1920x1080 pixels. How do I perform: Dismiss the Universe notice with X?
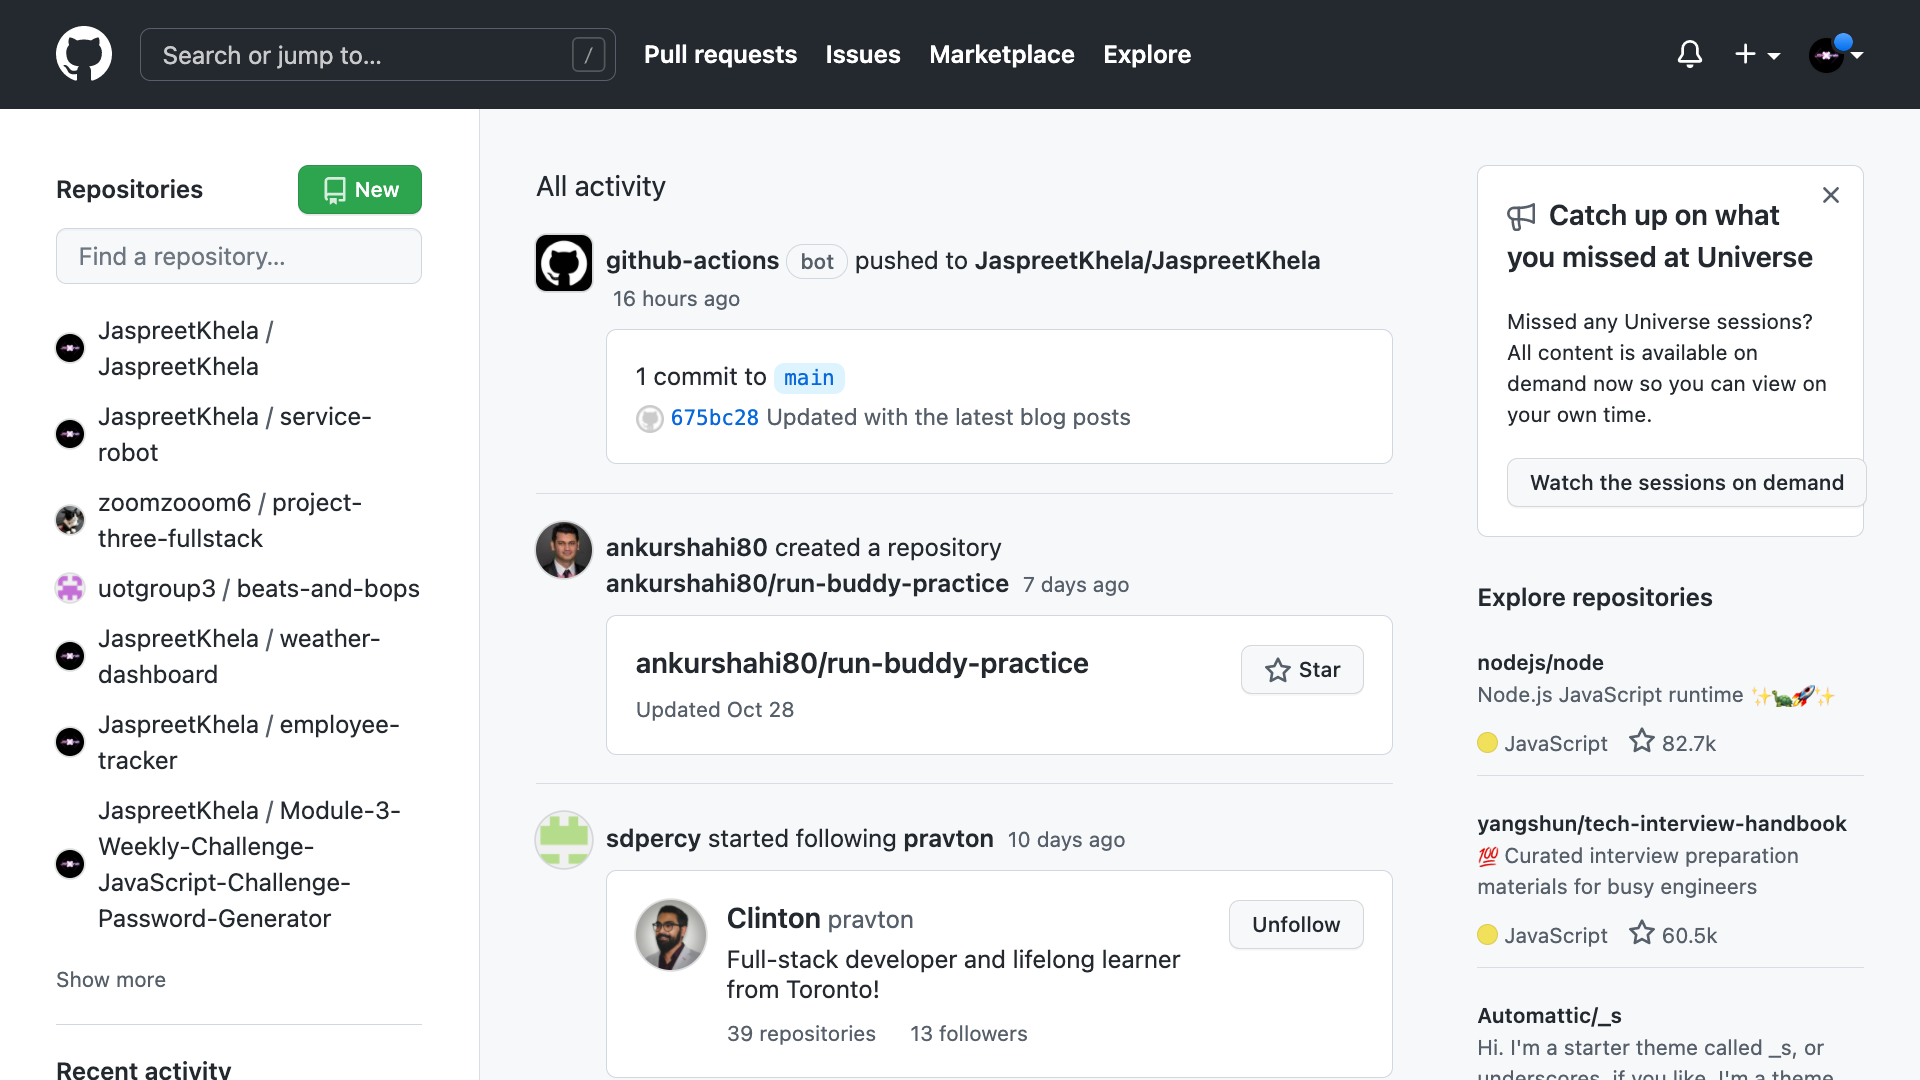pos(1831,195)
